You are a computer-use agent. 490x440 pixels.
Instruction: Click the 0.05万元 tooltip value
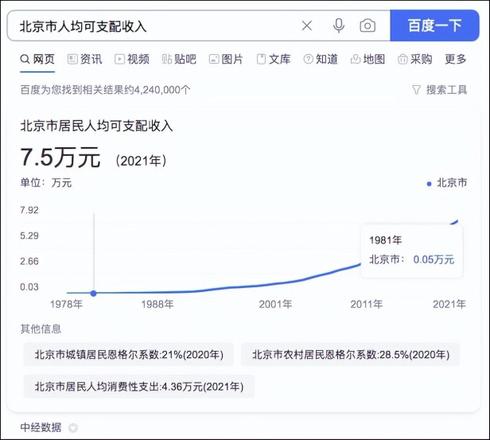(434, 259)
